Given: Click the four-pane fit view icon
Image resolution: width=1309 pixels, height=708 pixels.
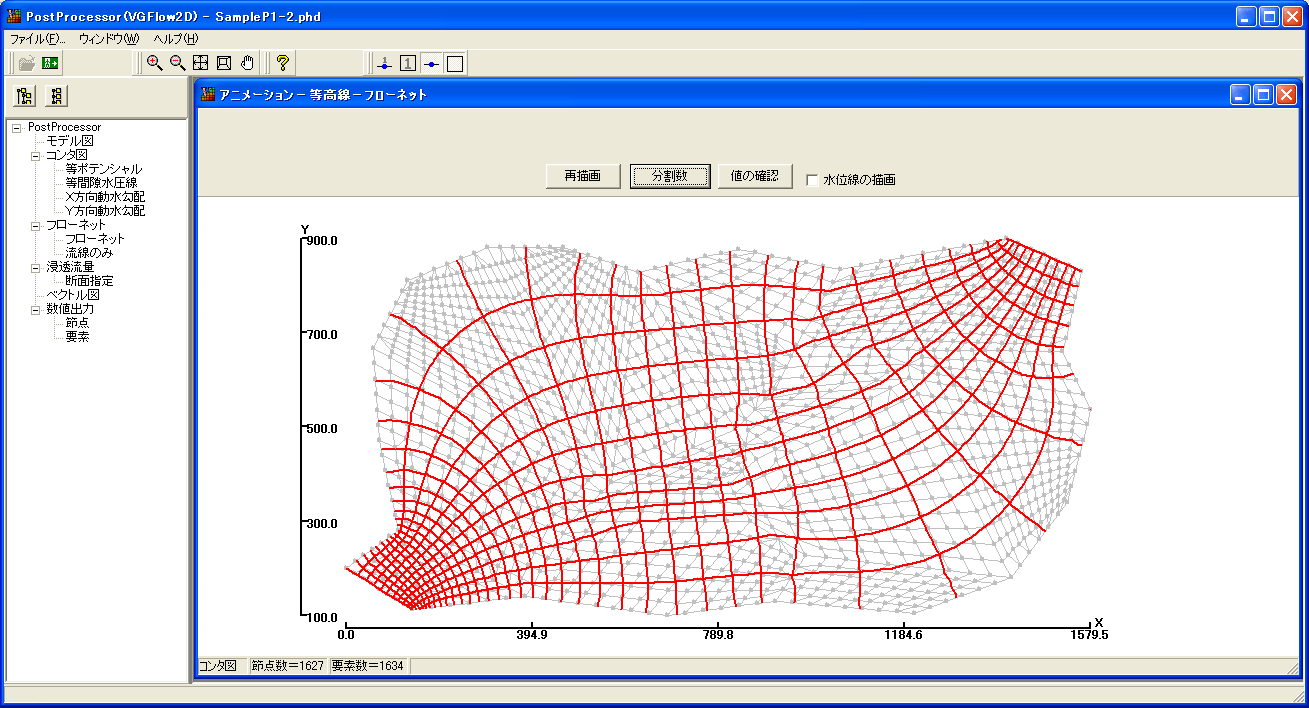Looking at the screenshot, I should coord(200,63).
